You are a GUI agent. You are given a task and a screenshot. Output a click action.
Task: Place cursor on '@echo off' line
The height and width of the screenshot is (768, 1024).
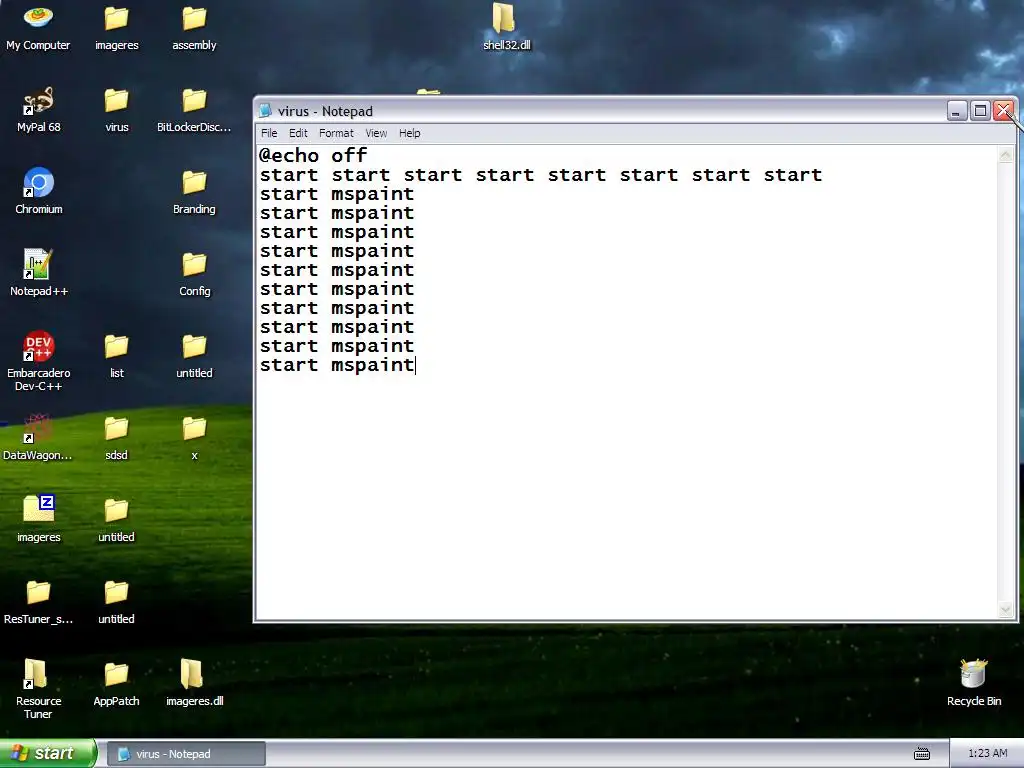(x=313, y=155)
